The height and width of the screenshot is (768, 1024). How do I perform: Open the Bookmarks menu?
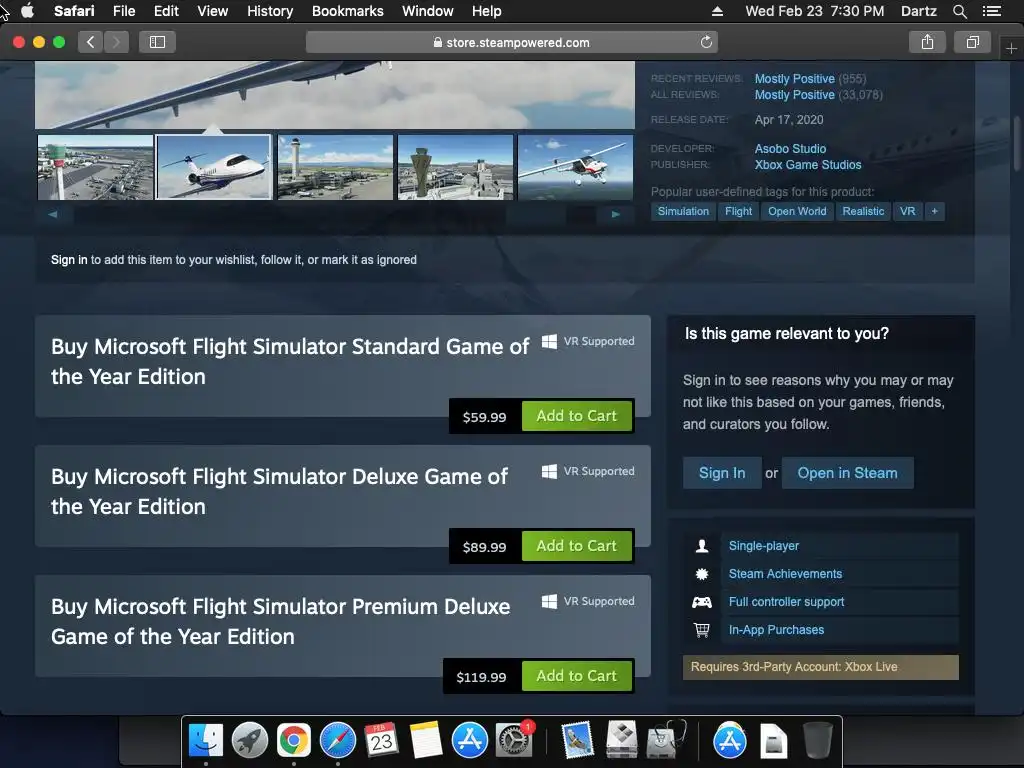pos(347,11)
